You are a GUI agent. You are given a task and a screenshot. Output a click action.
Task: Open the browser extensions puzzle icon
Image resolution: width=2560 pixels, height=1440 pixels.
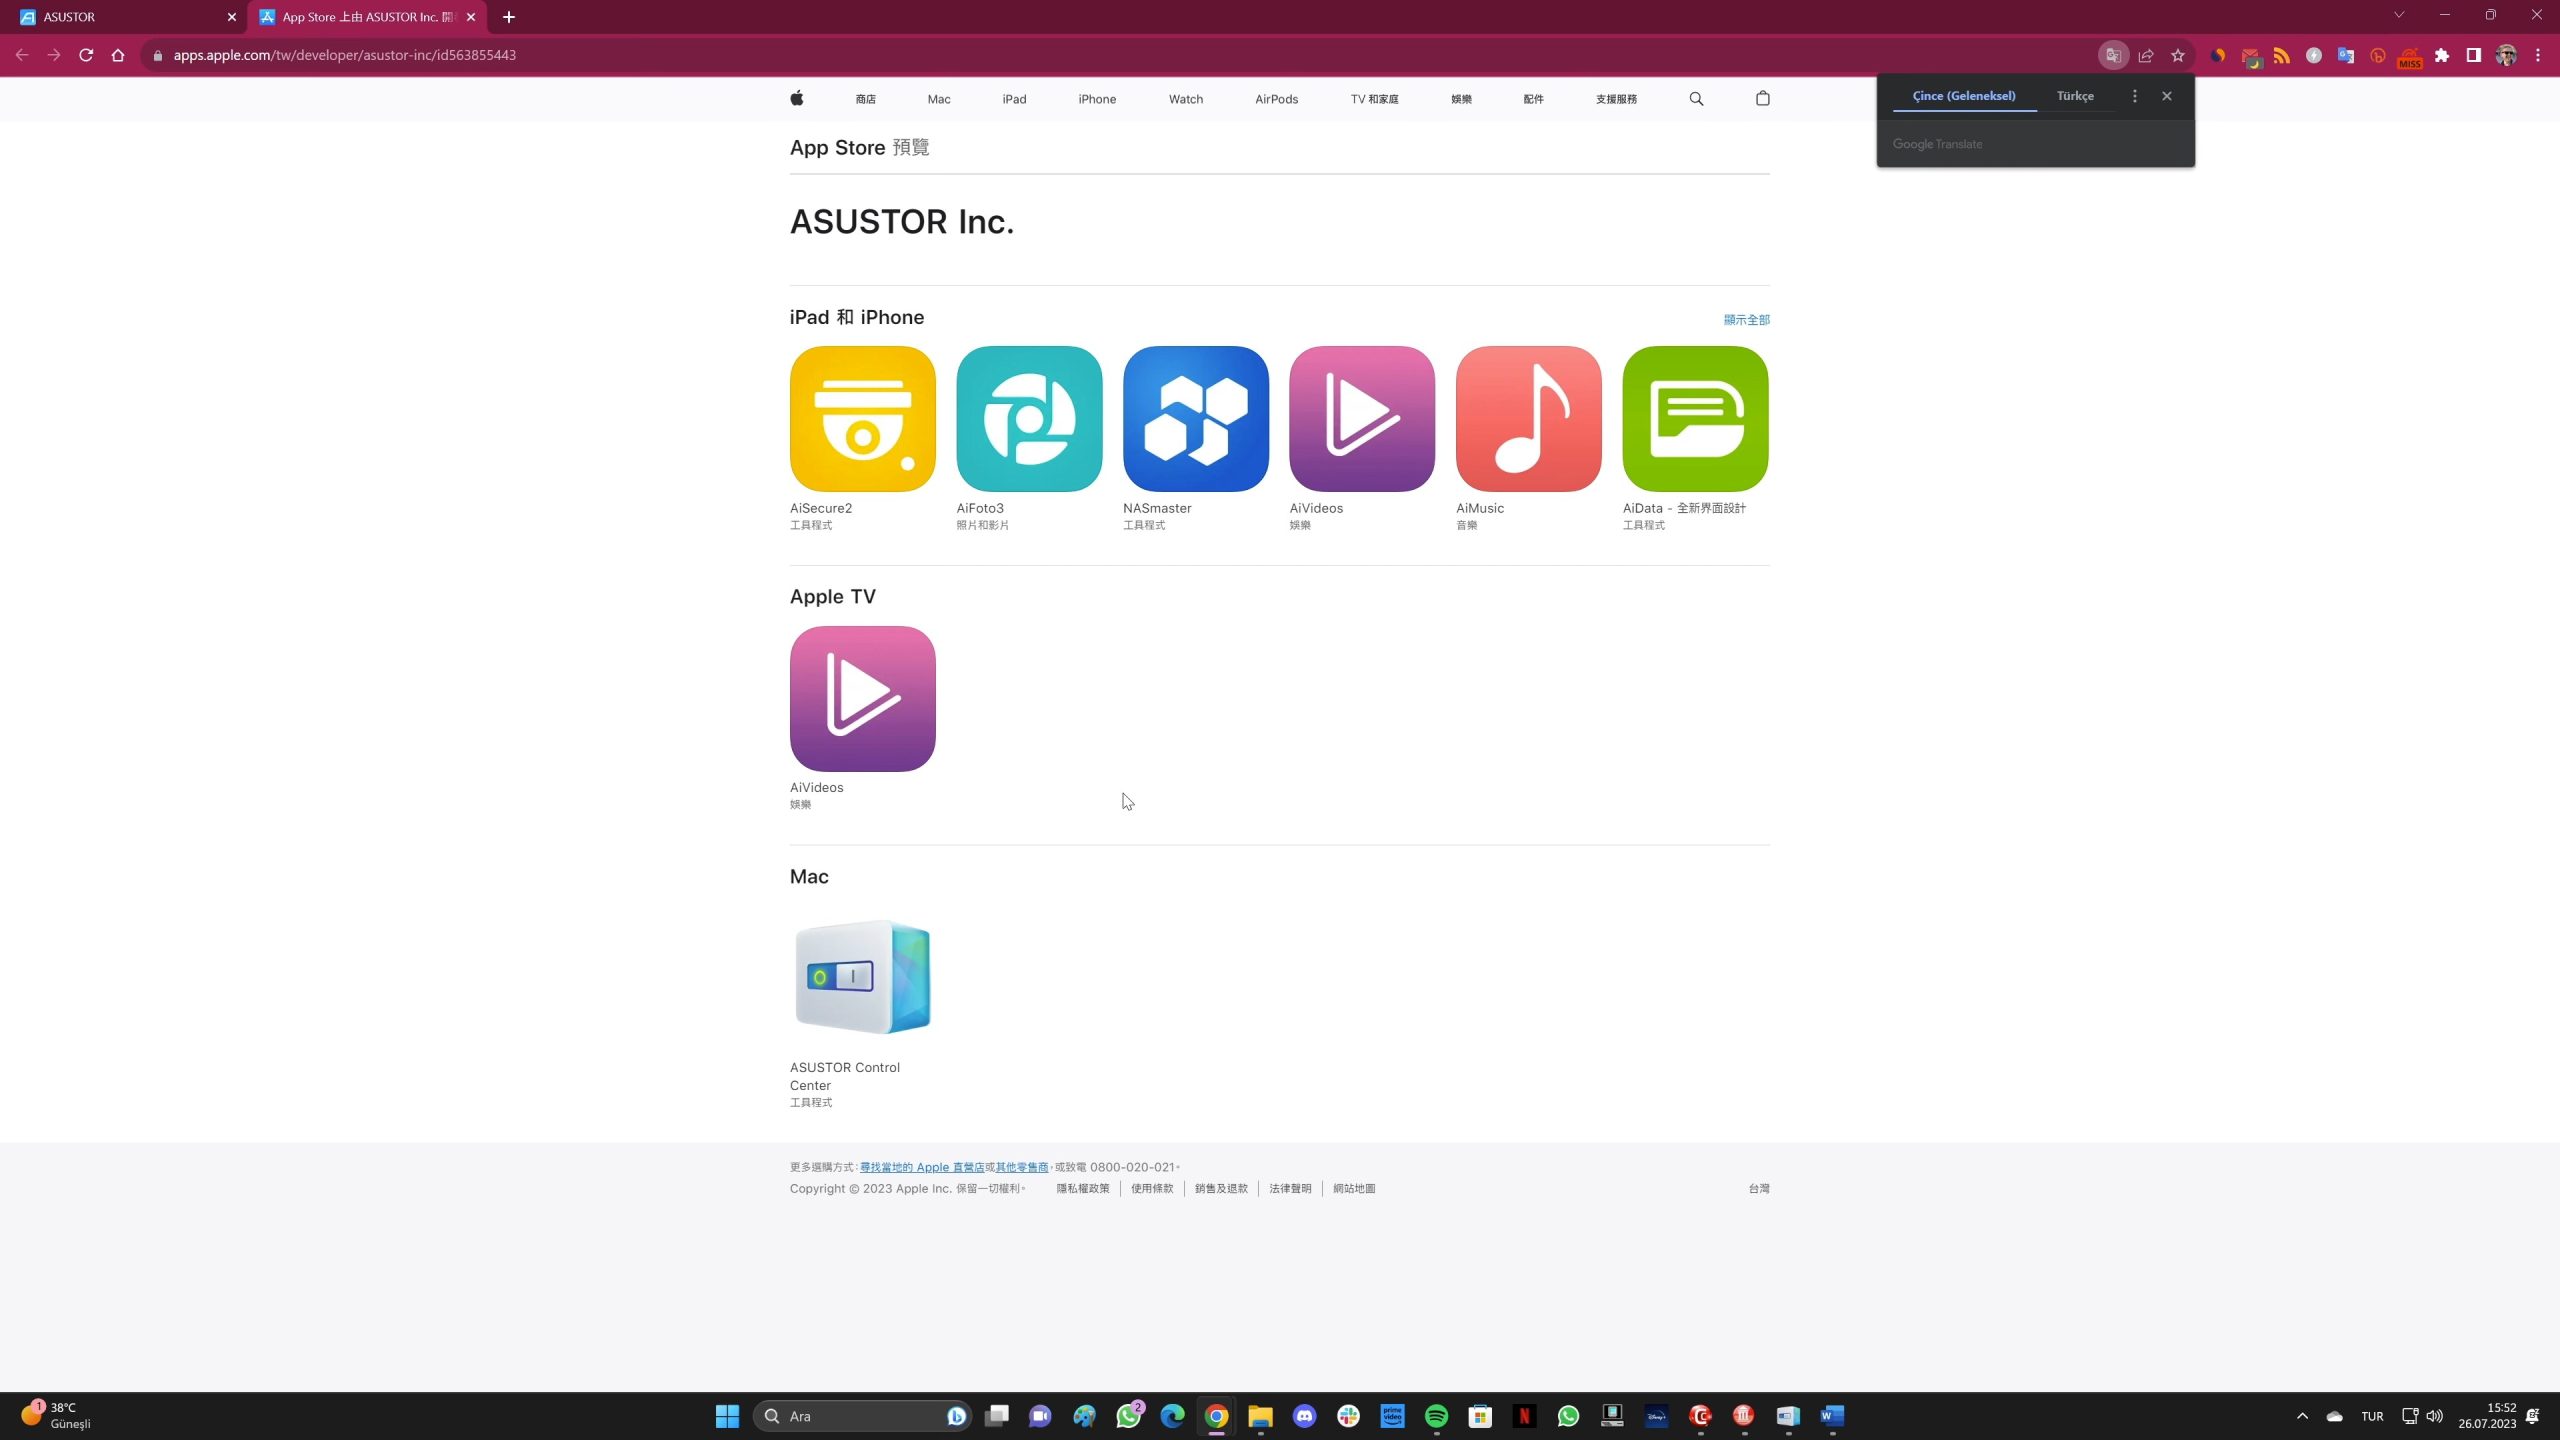coord(2441,55)
